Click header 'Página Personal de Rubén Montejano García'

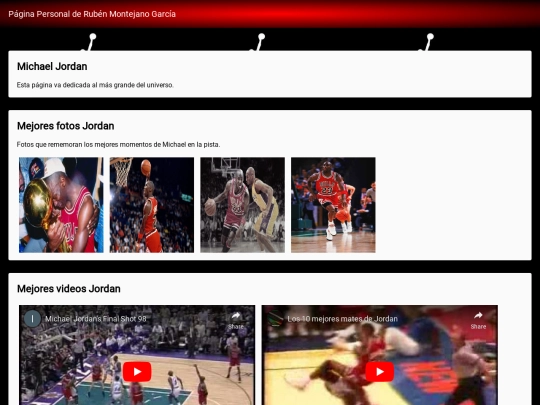click(x=92, y=14)
